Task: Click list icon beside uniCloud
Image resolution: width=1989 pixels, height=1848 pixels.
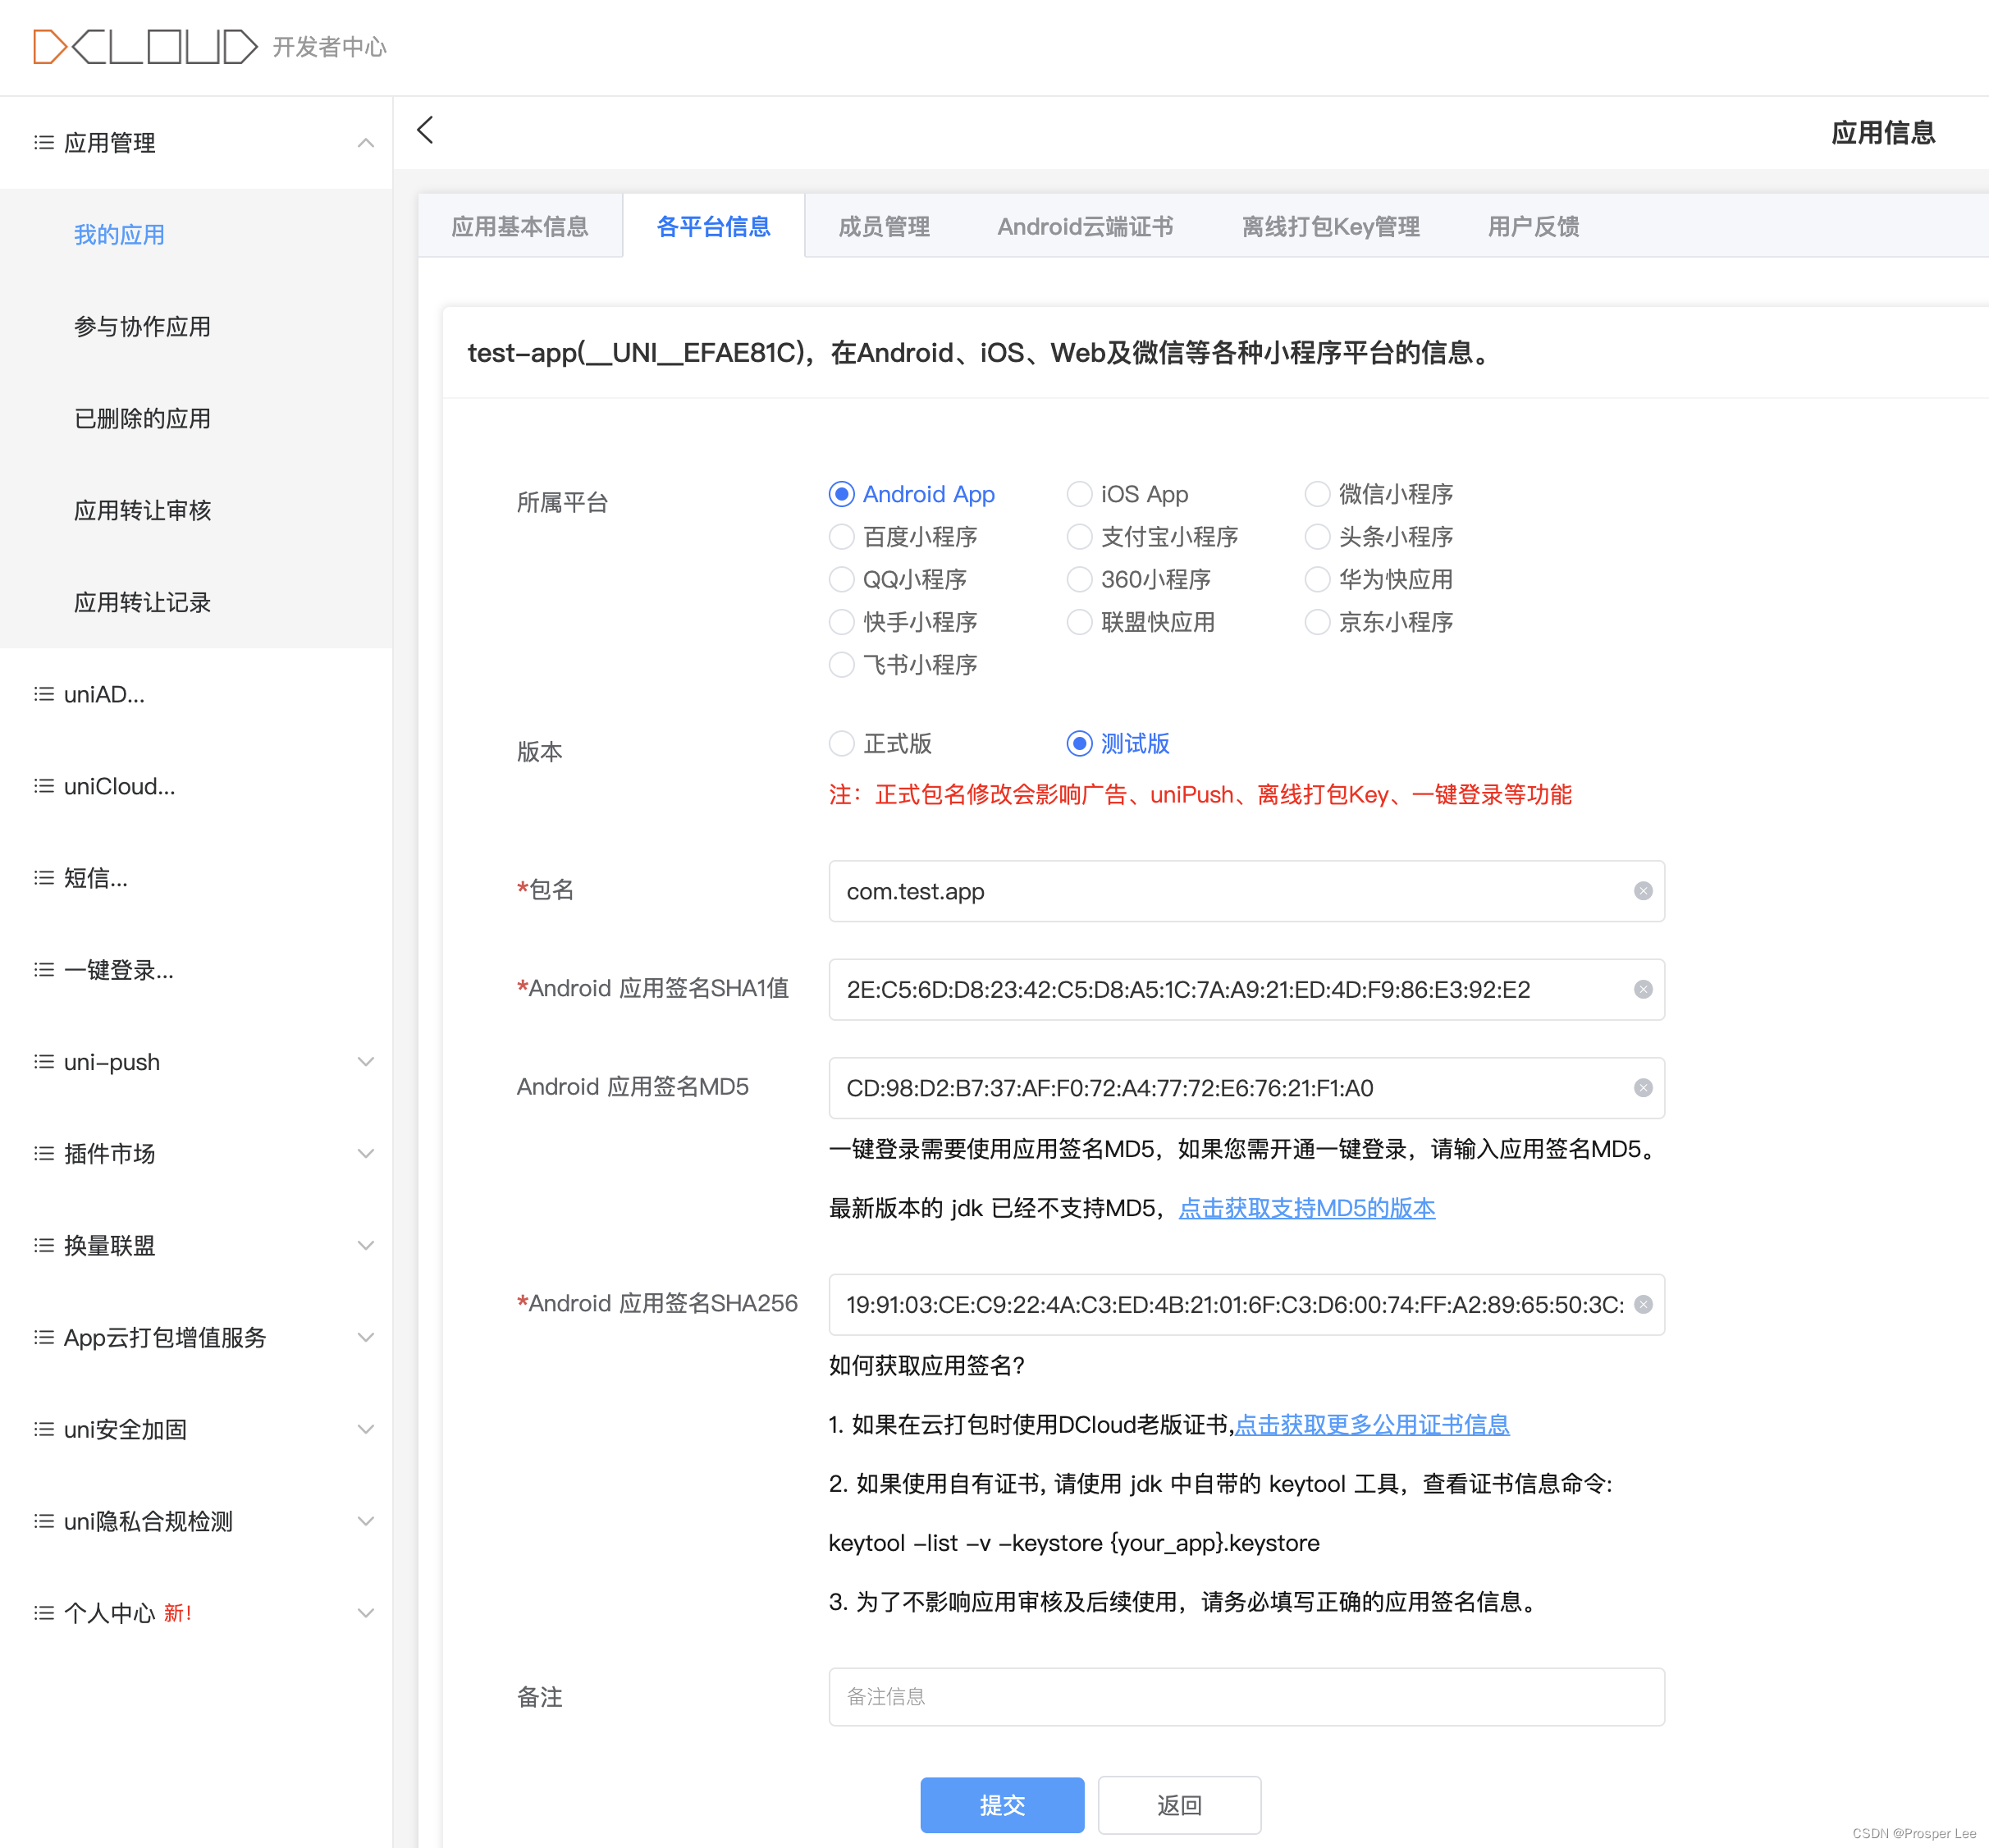Action: pos(44,786)
